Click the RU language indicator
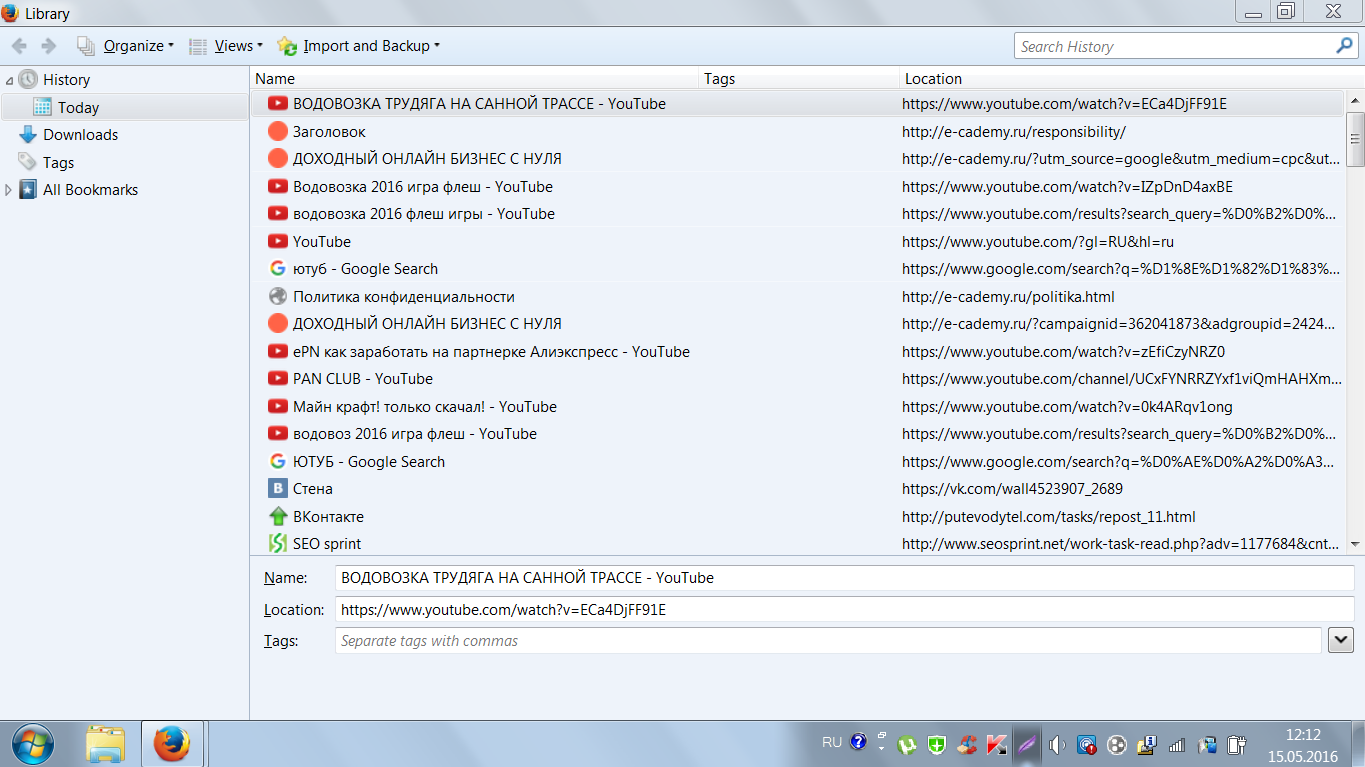Image resolution: width=1365 pixels, height=767 pixels. pyautogui.click(x=832, y=743)
